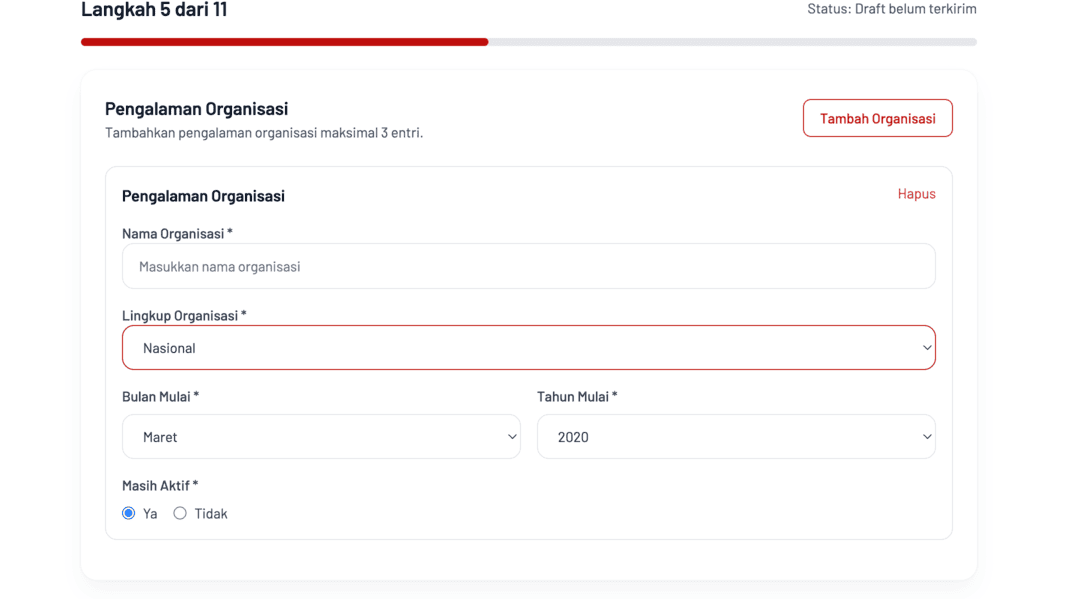Click the Lingkup Organisasi field label
This screenshot has width=1089, height=599.
(x=183, y=315)
